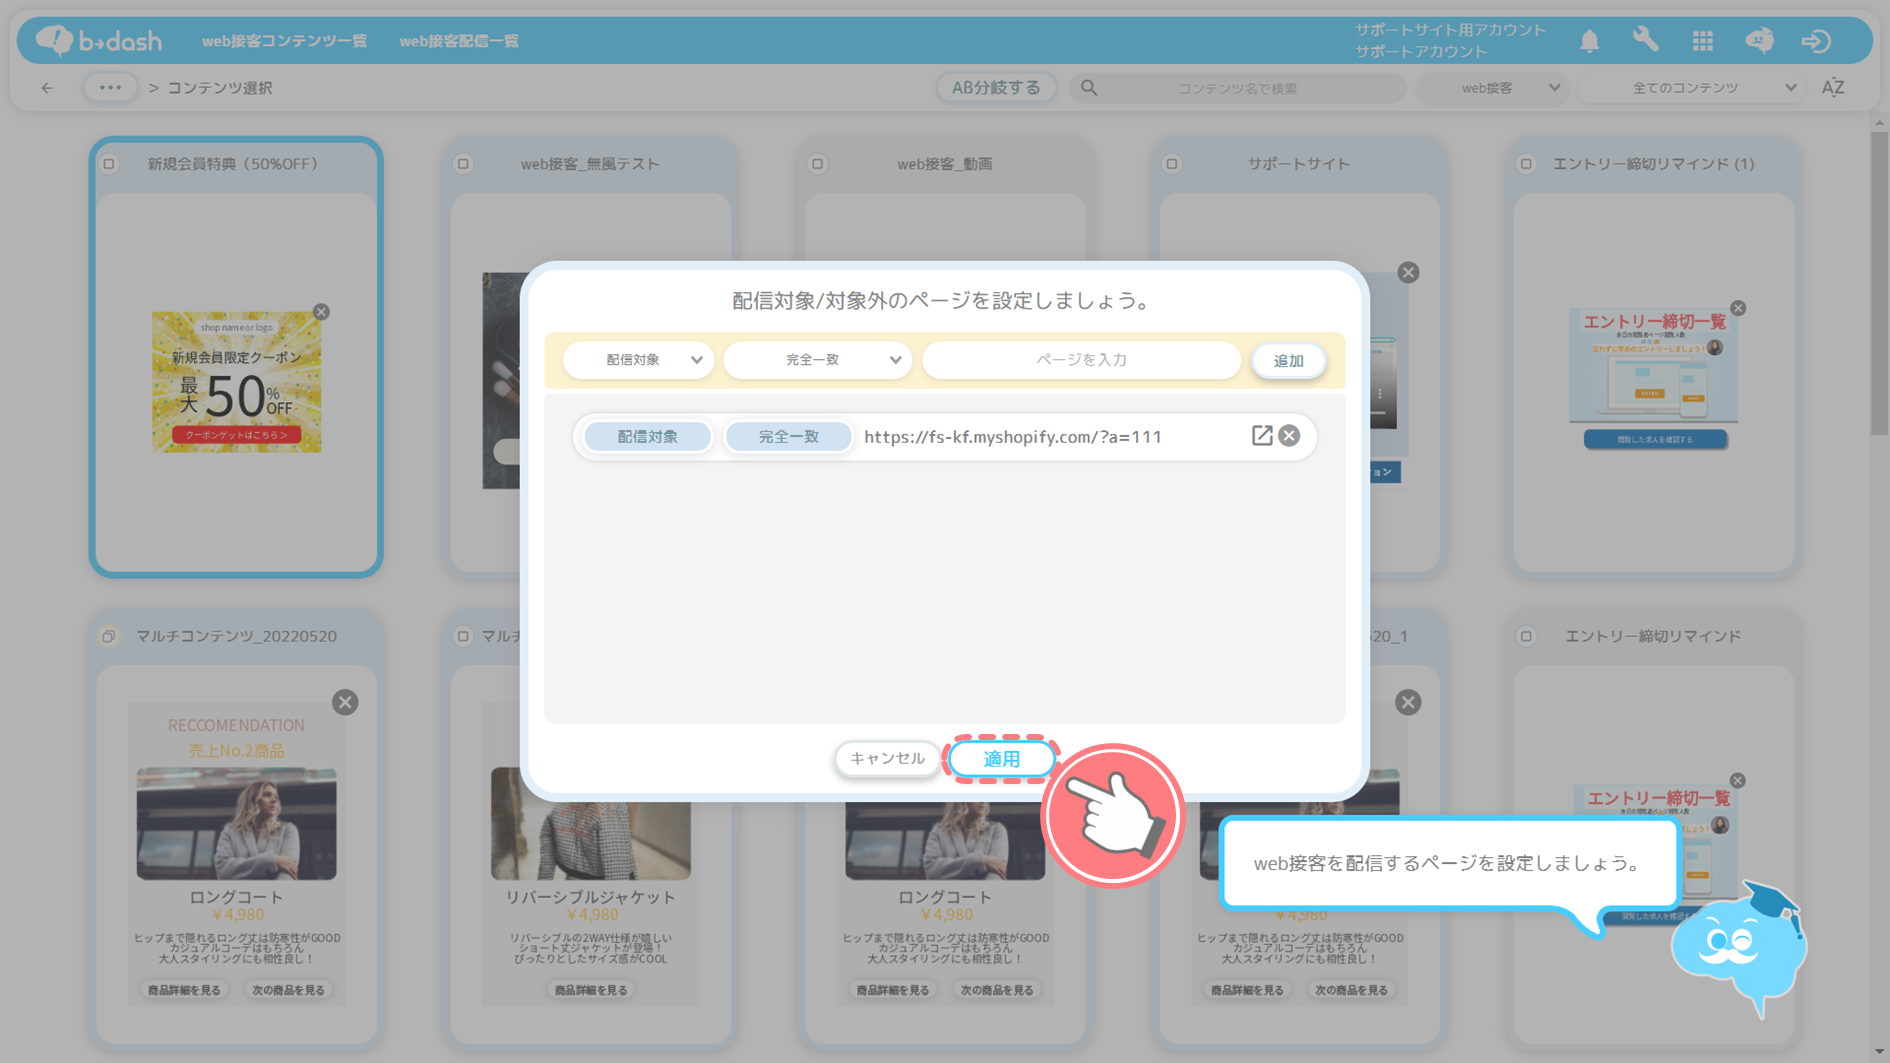Click the 配信対象 tag in URL row
The width and height of the screenshot is (1890, 1063).
coord(647,437)
